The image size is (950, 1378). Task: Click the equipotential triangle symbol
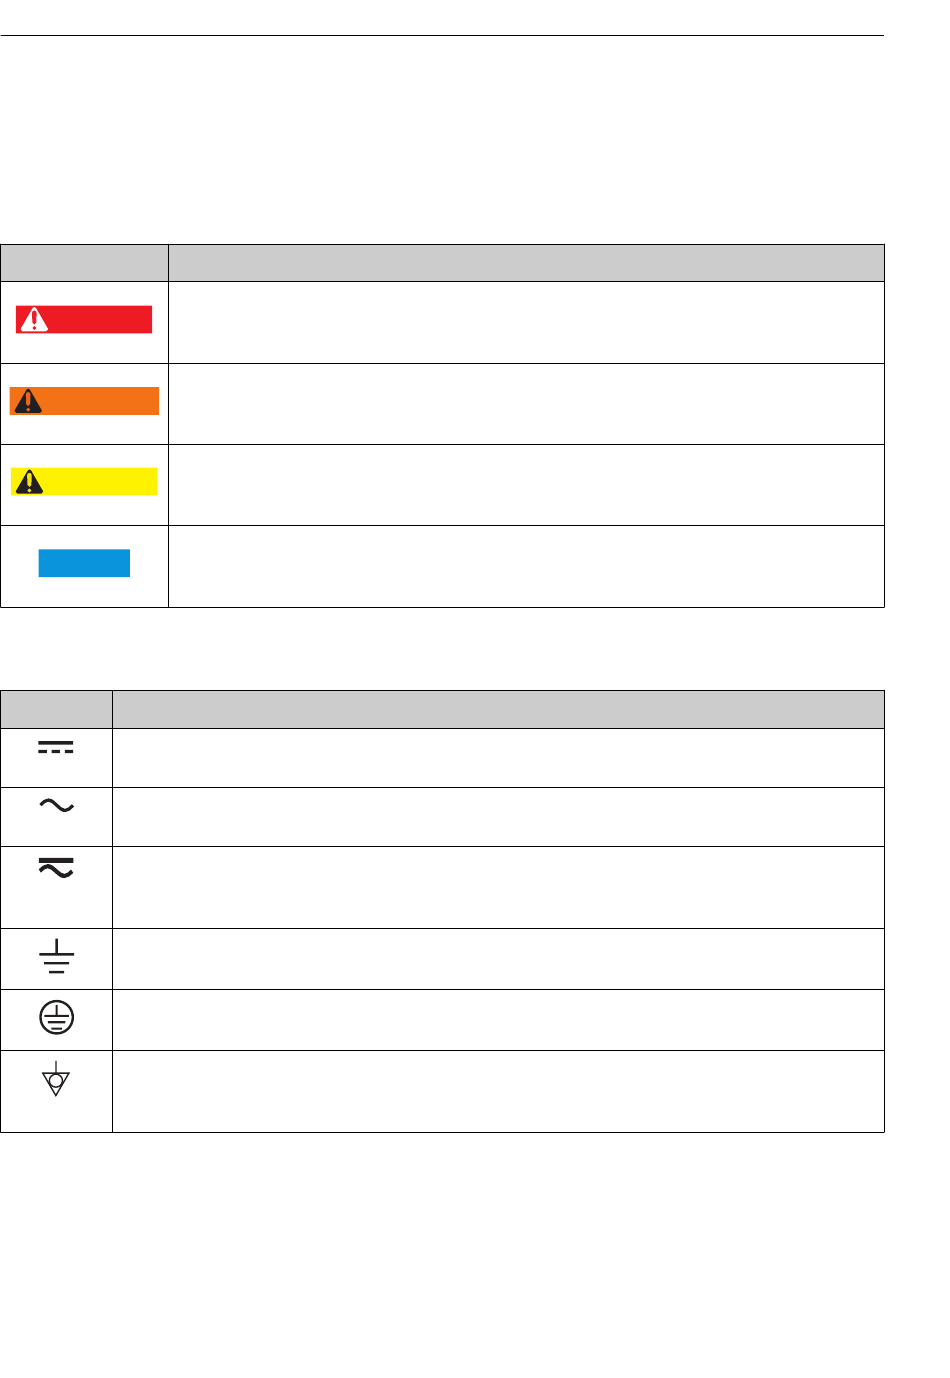click(56, 1078)
